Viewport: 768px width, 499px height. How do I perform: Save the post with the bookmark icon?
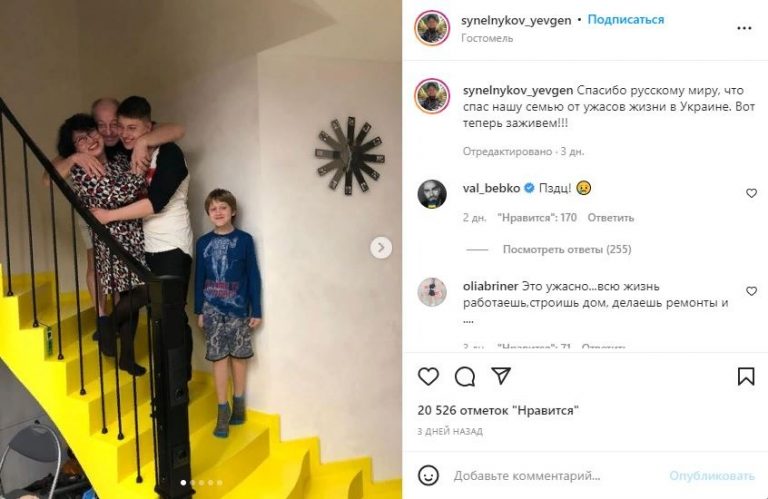[746, 376]
